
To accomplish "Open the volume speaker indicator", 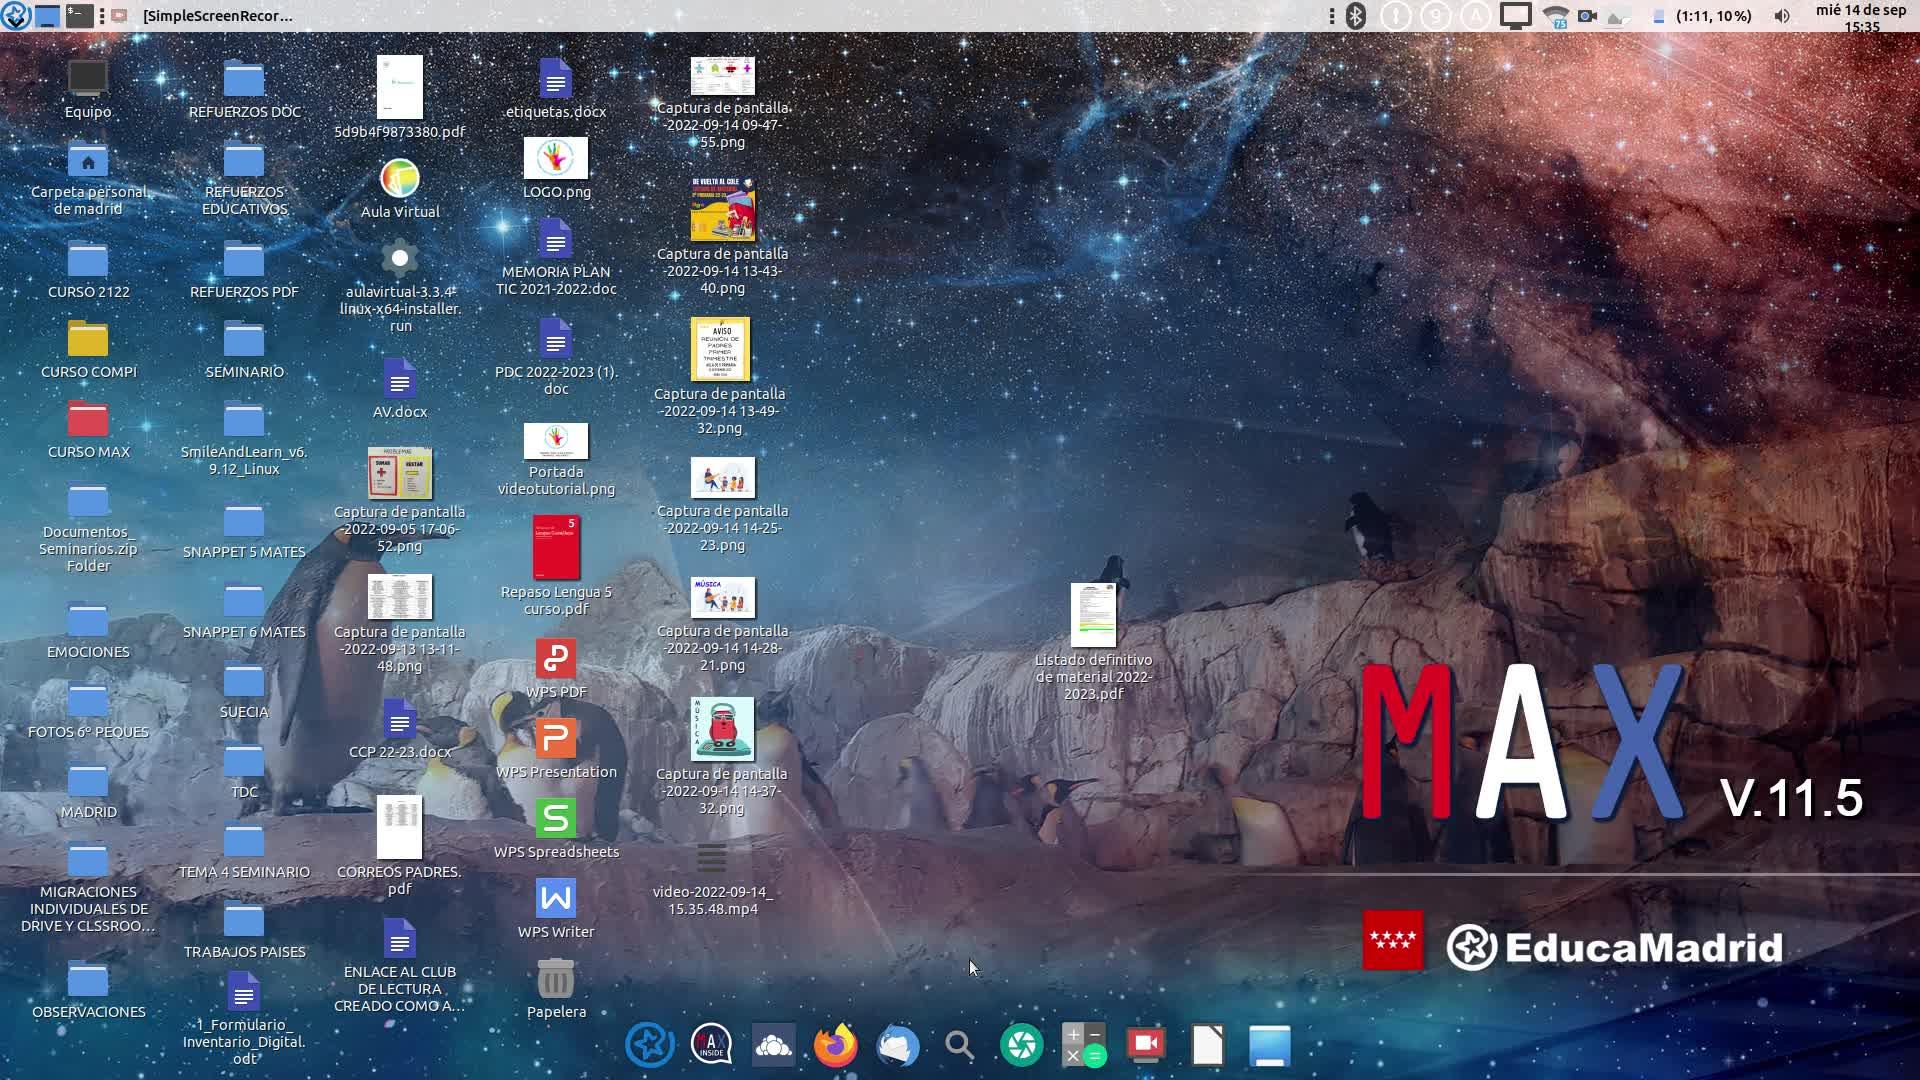I will coord(1781,16).
